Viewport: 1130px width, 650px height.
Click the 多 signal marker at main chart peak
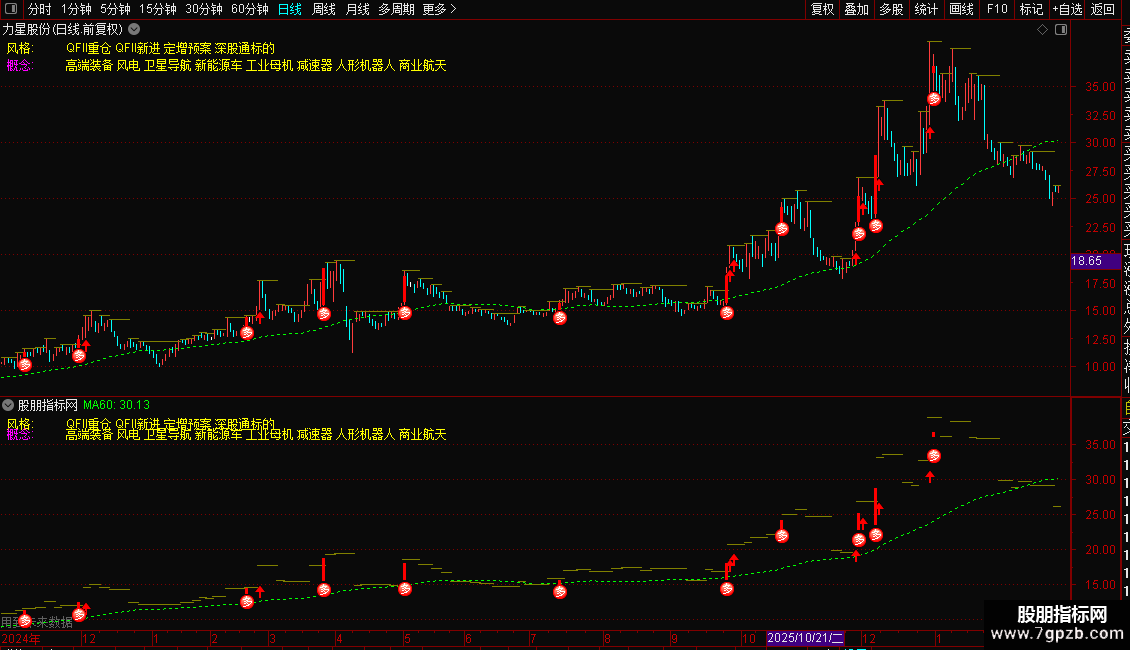coord(934,99)
